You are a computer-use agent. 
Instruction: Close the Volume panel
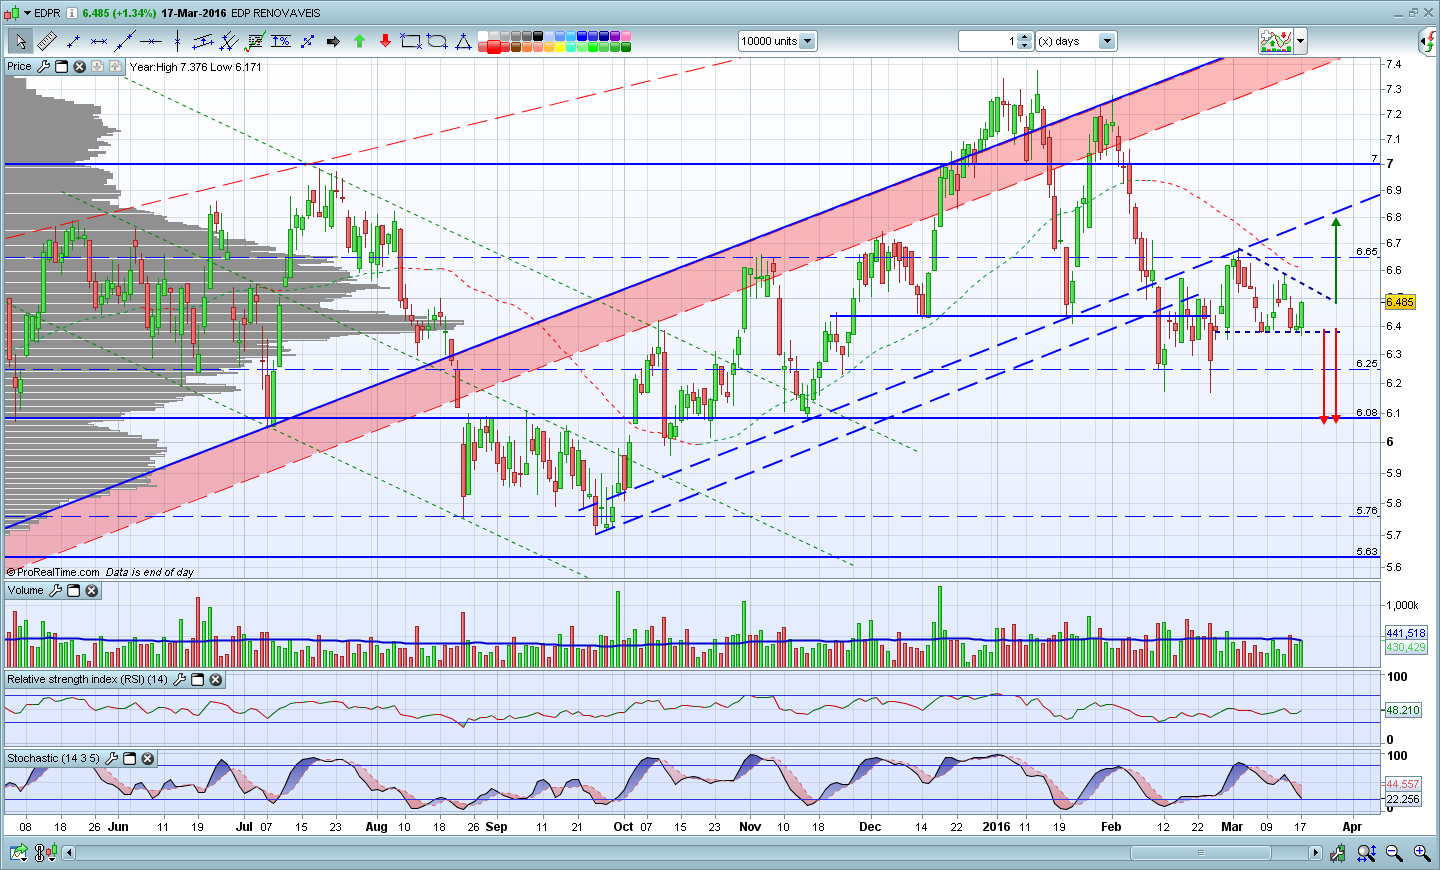(x=92, y=591)
